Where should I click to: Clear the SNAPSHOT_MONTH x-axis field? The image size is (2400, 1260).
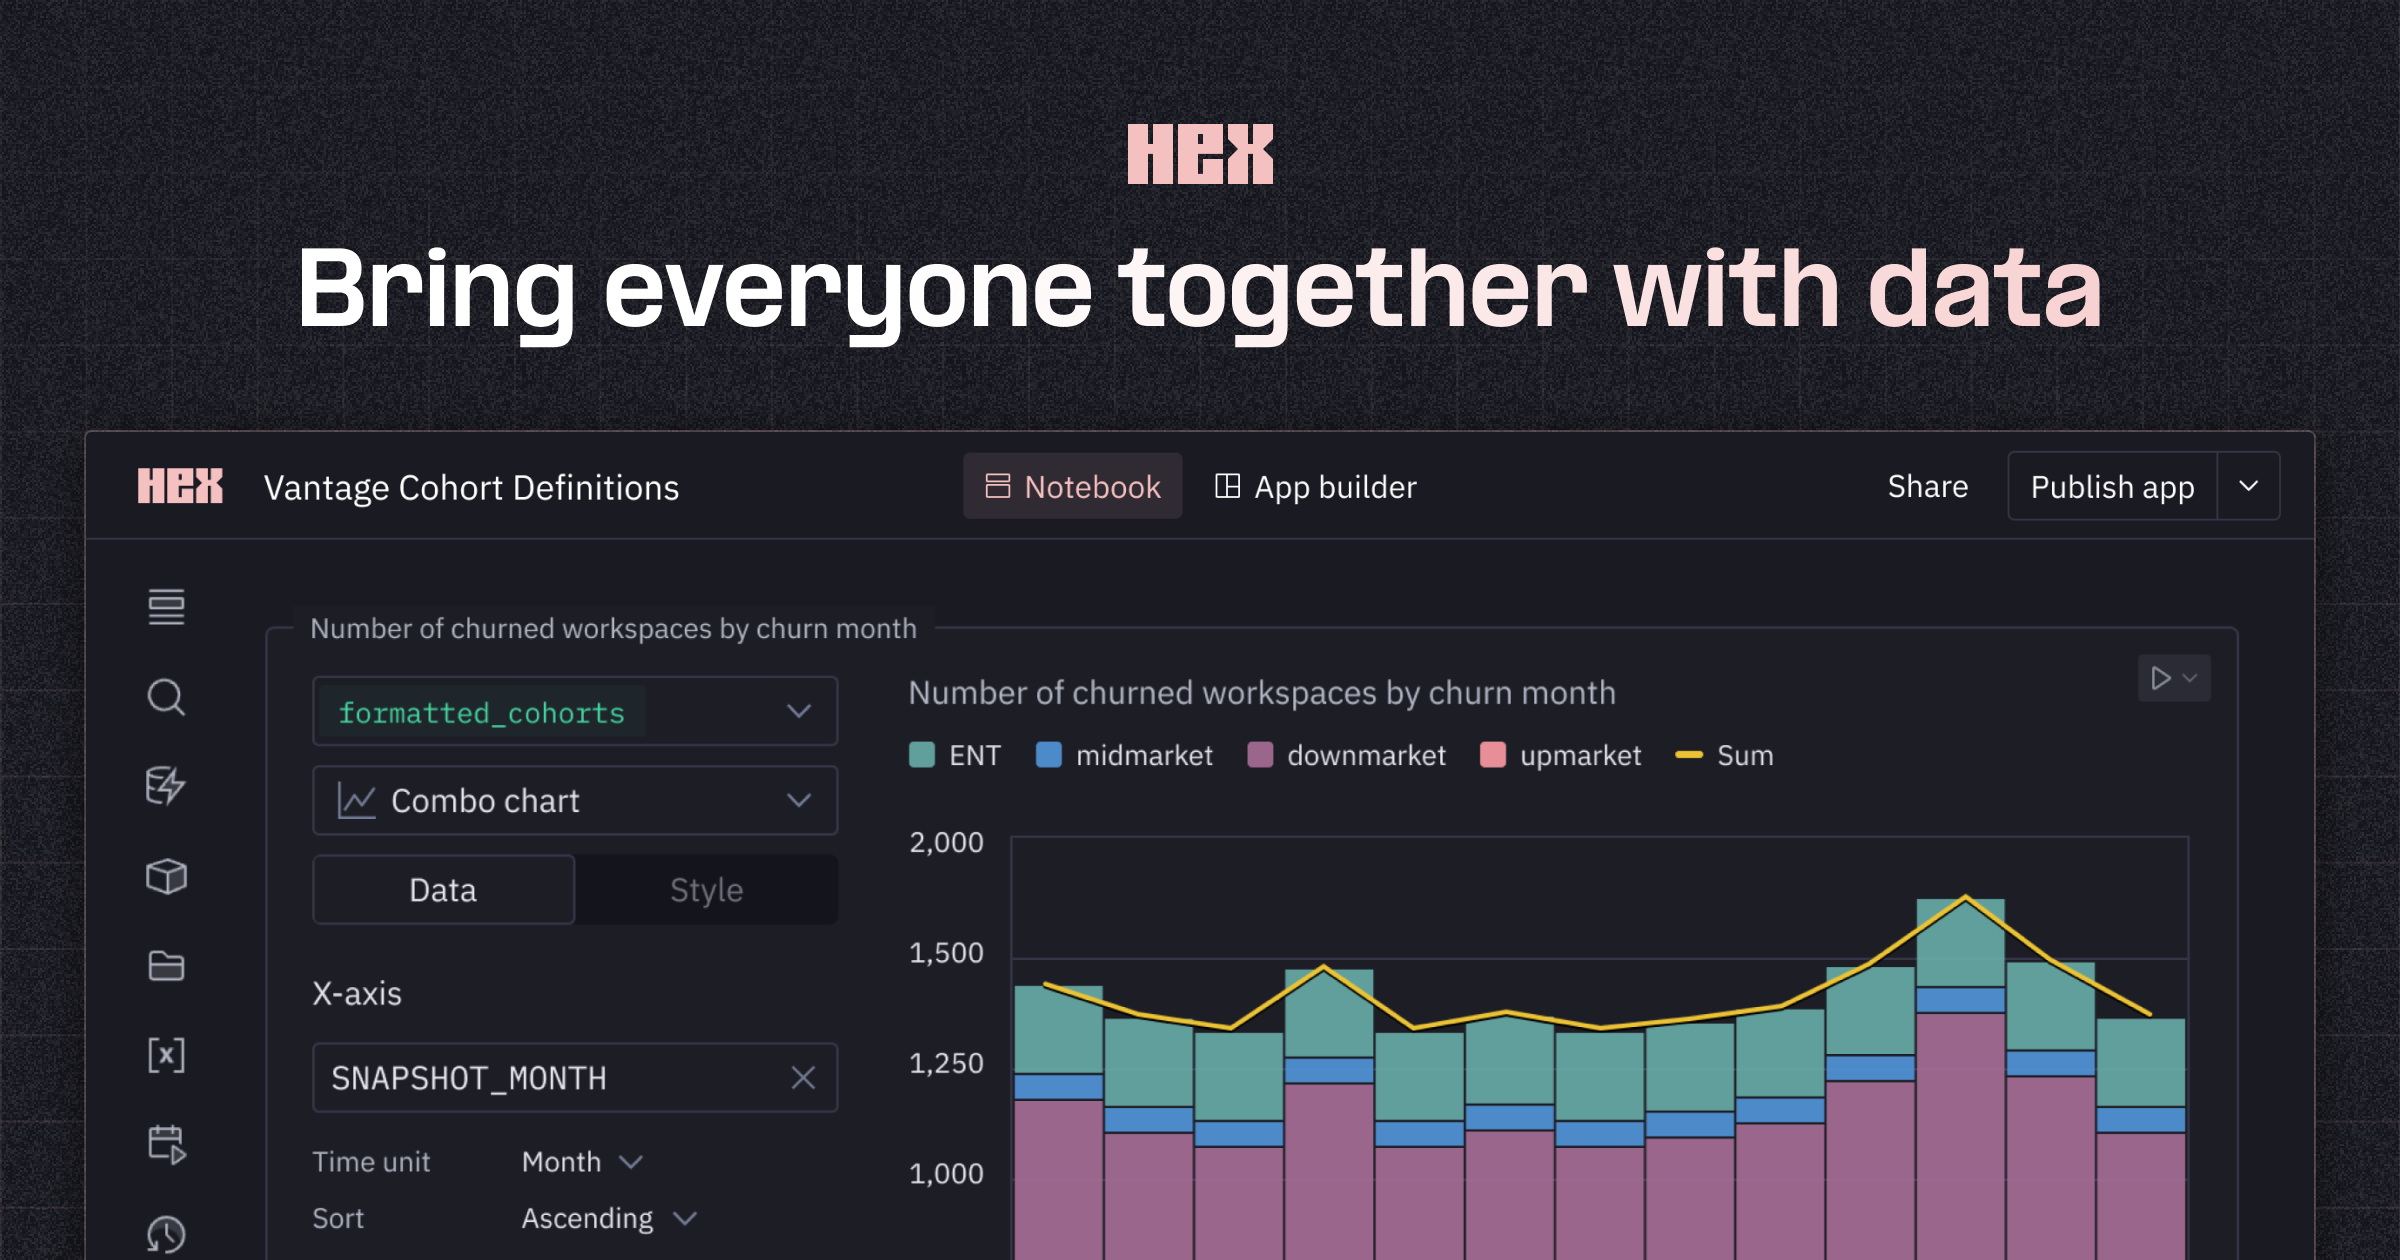pyautogui.click(x=803, y=1078)
